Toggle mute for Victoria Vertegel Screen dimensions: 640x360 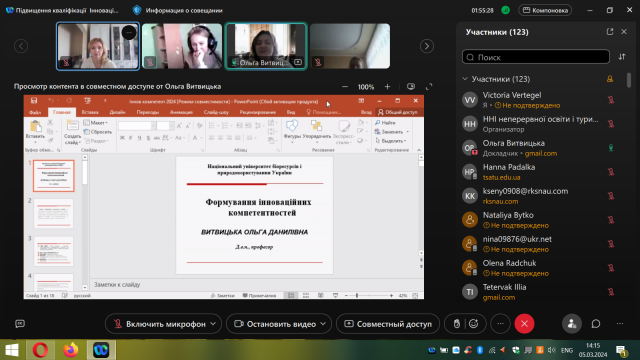coord(611,100)
